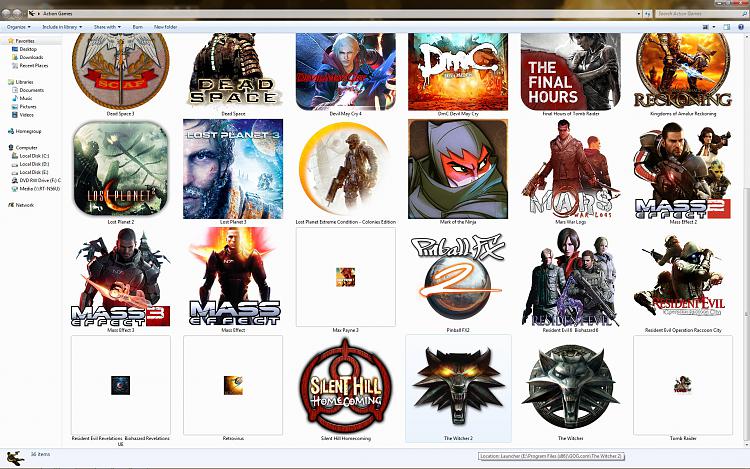Open the Include in library dropdown

click(x=62, y=27)
